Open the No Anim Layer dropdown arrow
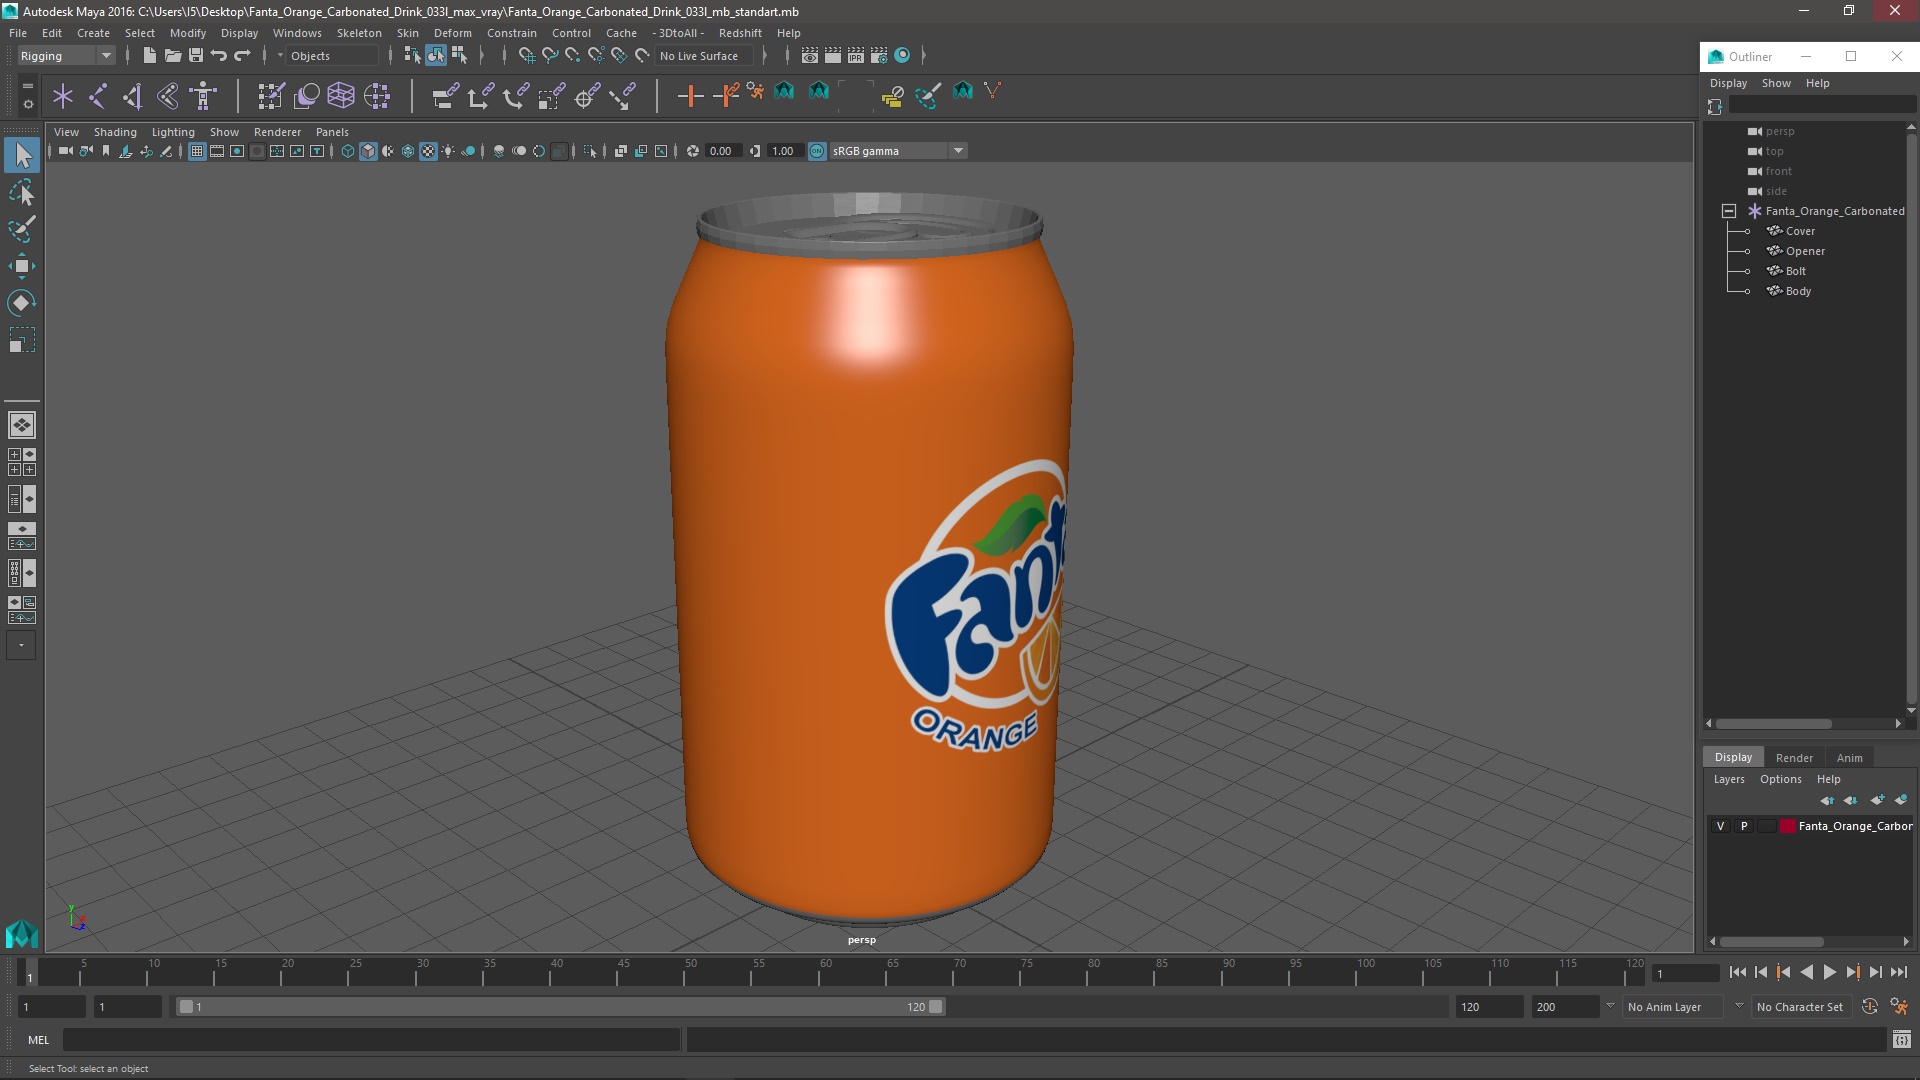Image resolution: width=1920 pixels, height=1080 pixels. [x=1610, y=1006]
